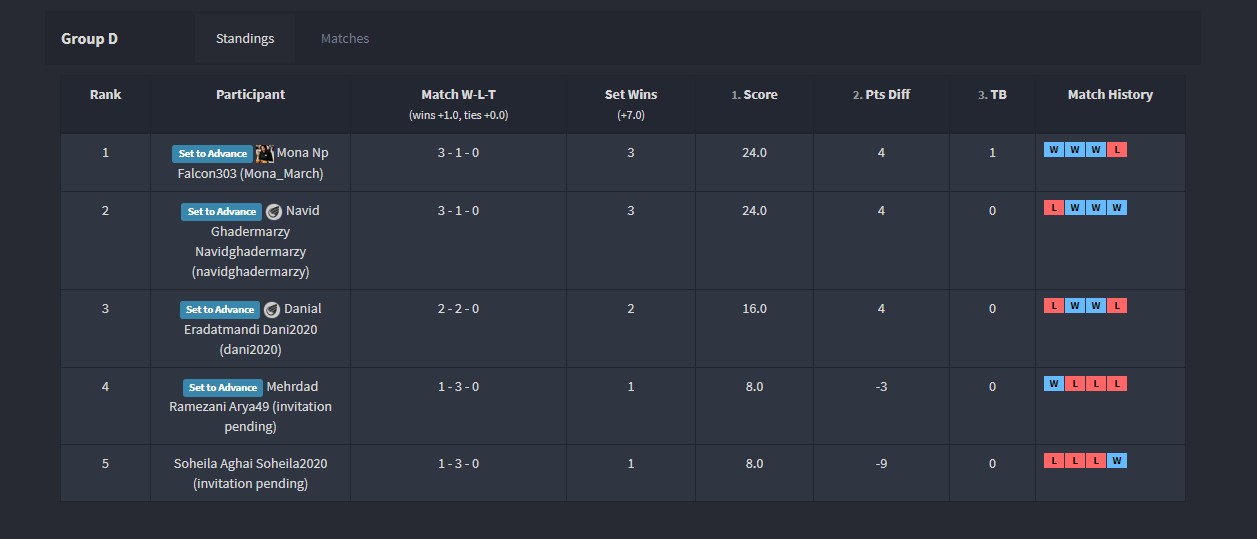Click Mona Np's profile avatar
Image resolution: width=1257 pixels, height=539 pixels.
(x=265, y=153)
